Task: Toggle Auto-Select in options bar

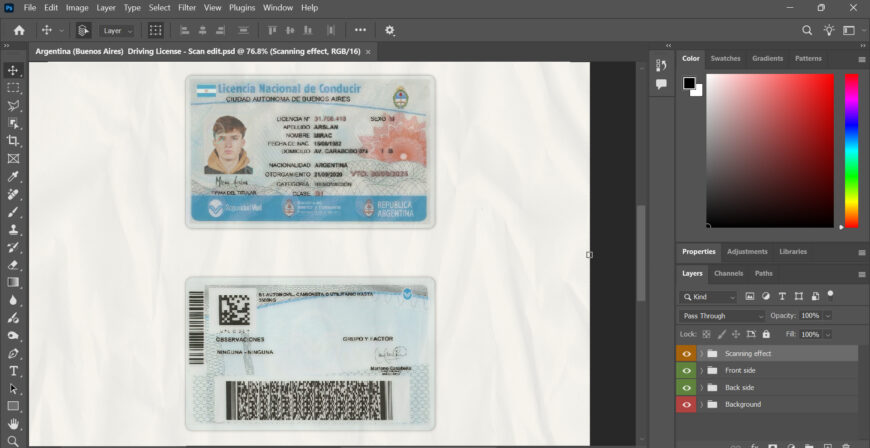Action: click(x=83, y=31)
